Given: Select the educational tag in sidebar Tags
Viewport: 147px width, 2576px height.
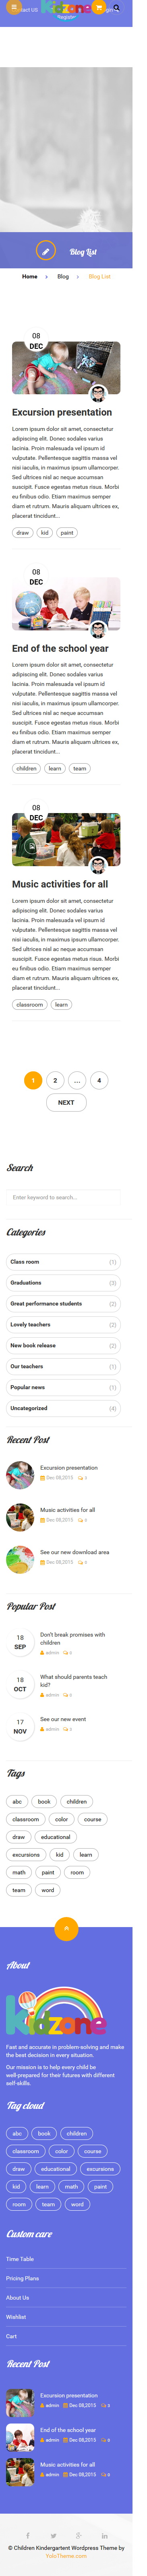Looking at the screenshot, I should tap(56, 1836).
